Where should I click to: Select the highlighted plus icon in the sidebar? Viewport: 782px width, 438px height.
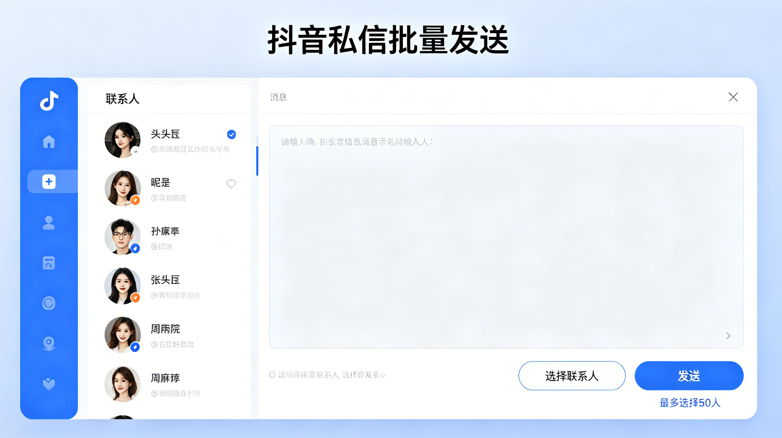(x=49, y=181)
